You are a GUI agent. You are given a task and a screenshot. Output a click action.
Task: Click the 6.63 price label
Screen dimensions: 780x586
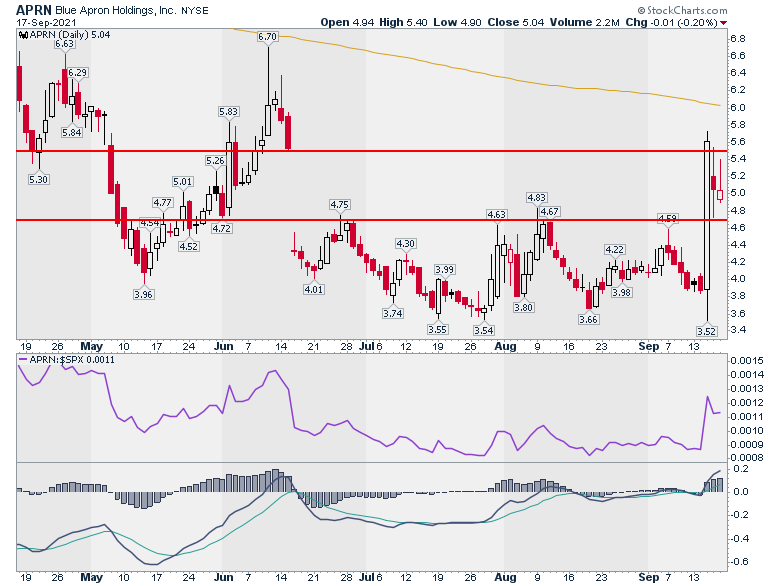[x=65, y=44]
